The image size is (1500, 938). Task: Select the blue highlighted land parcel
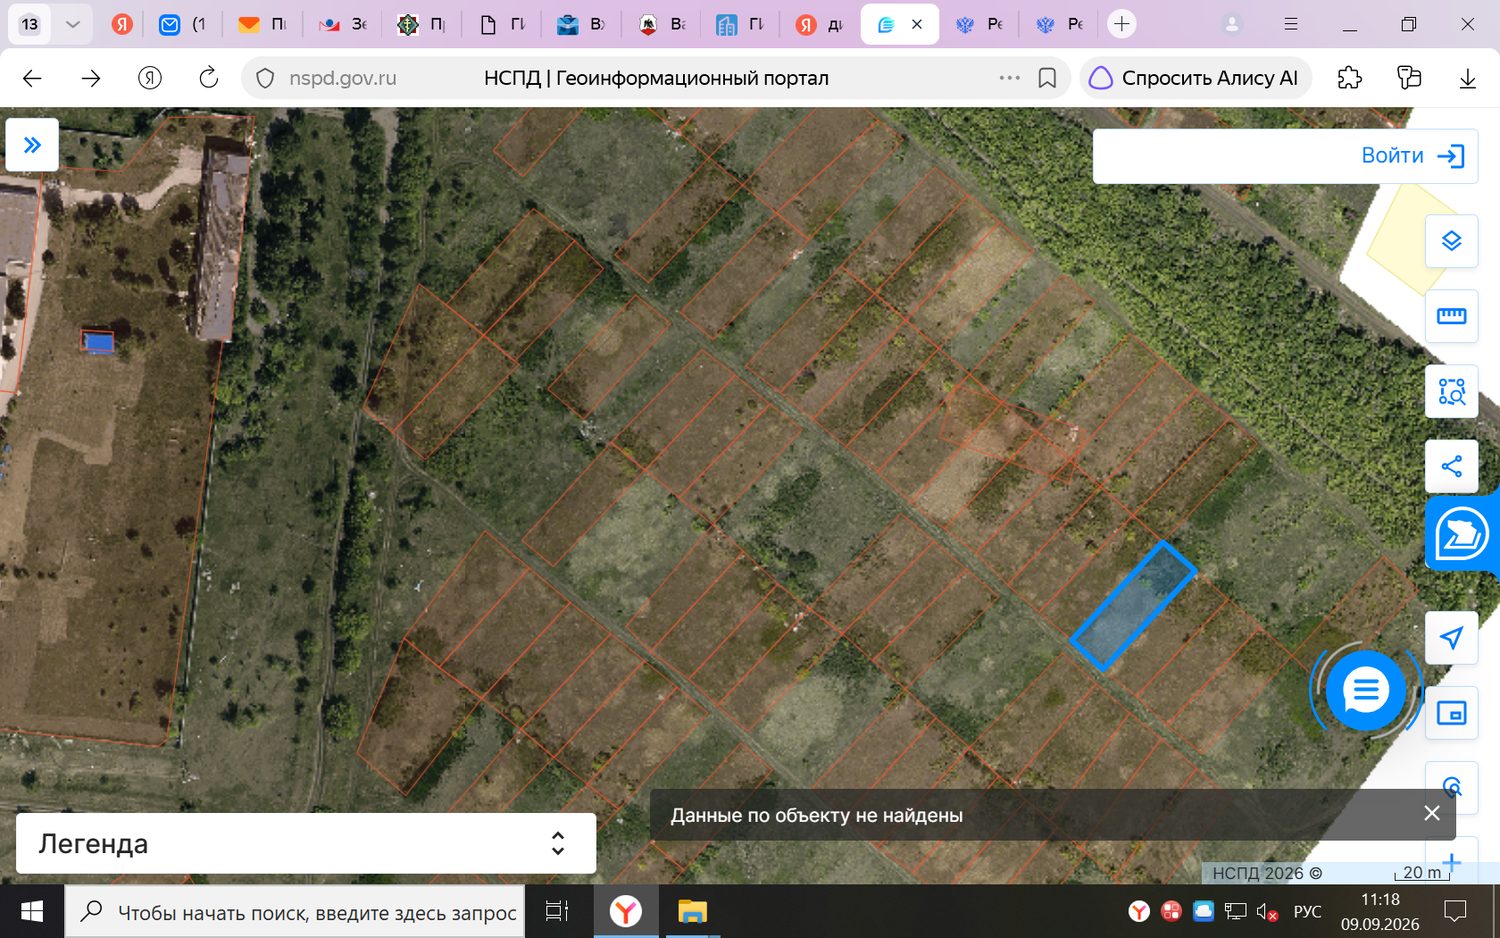[x=1133, y=605]
